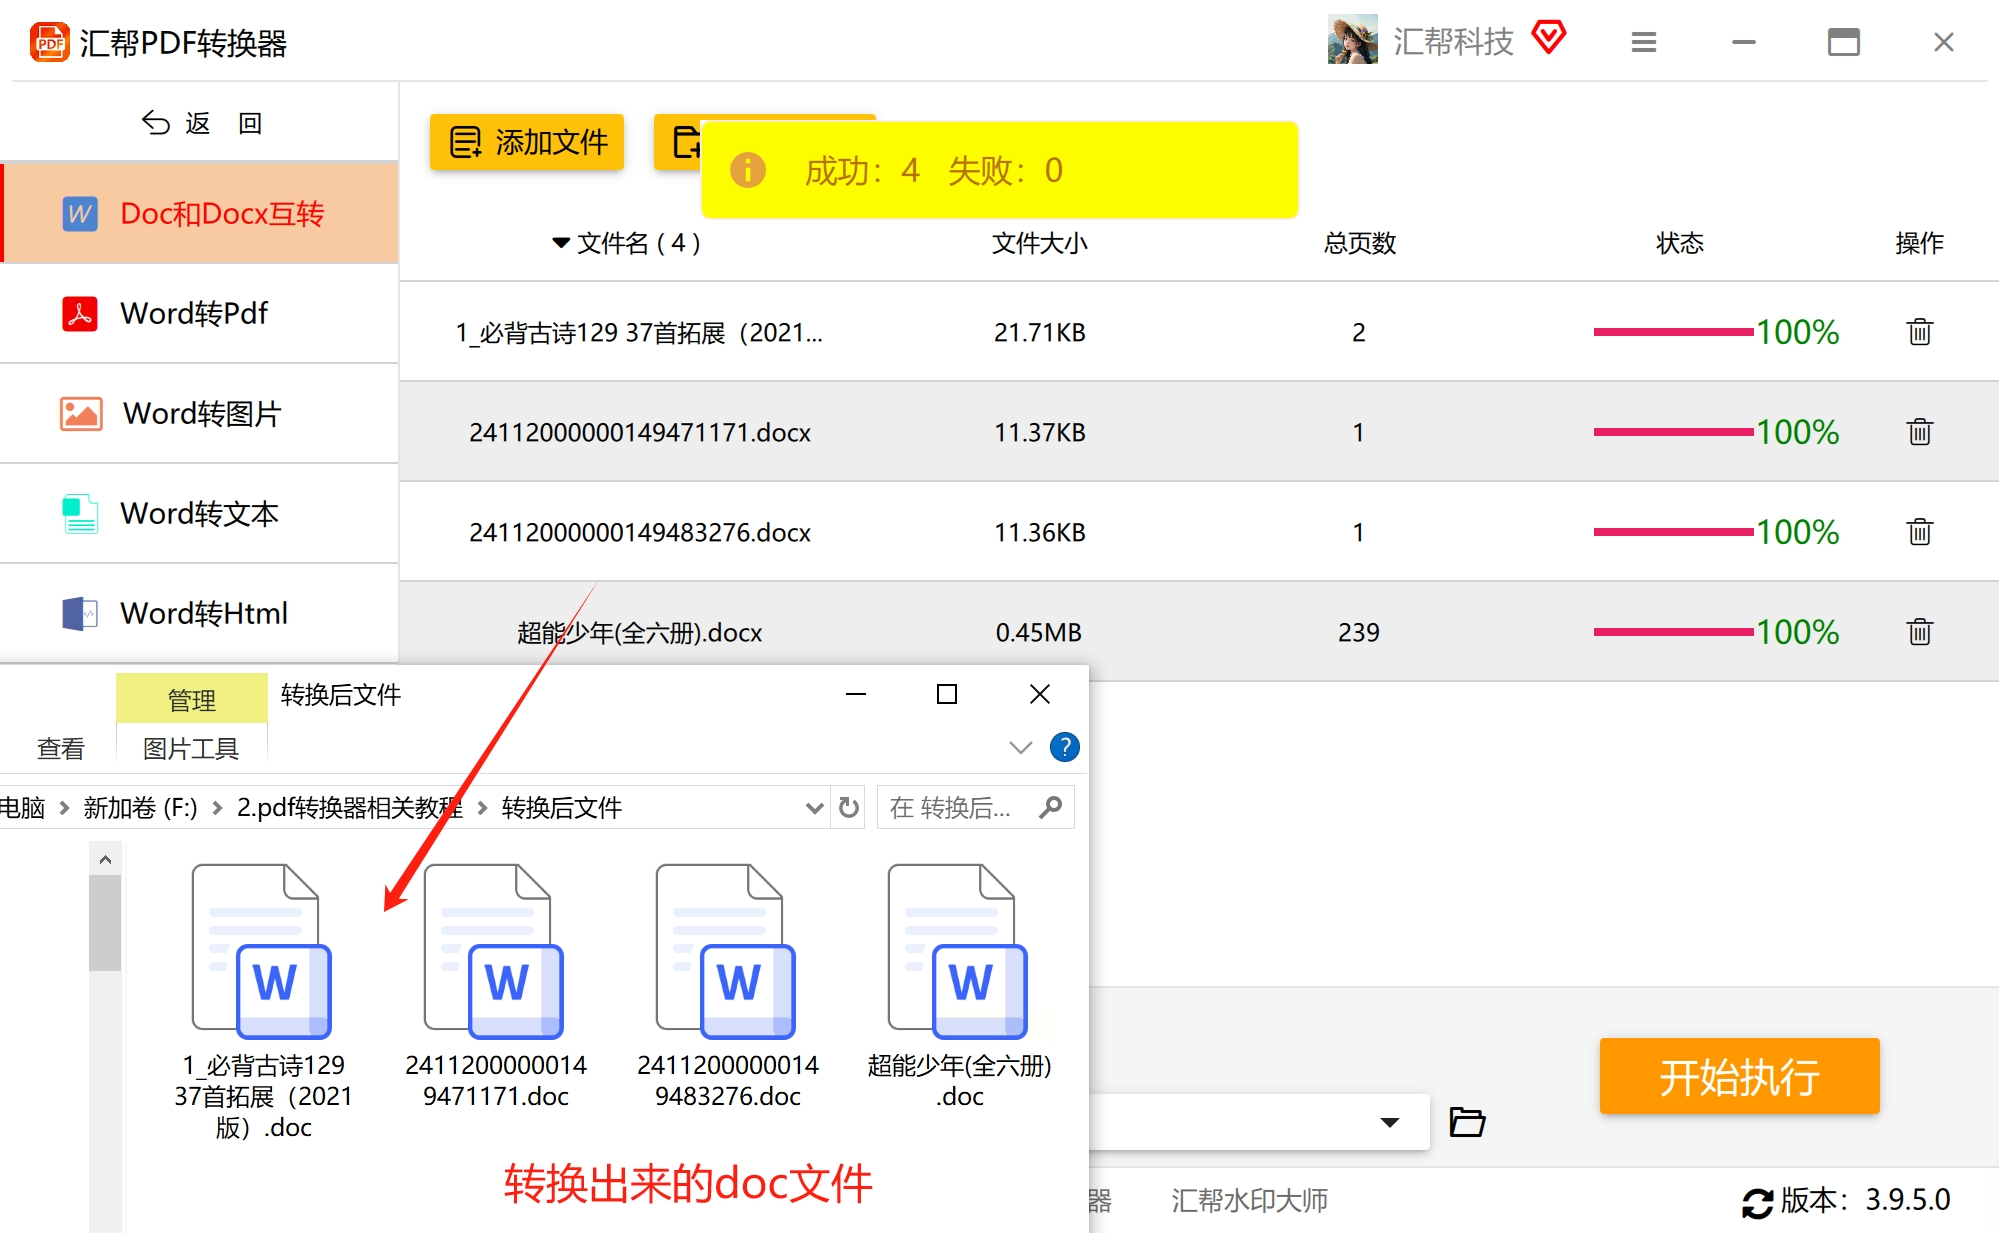This screenshot has height=1233, width=1999.
Task: Click the VIP diamond icon
Action: pyautogui.click(x=1548, y=38)
